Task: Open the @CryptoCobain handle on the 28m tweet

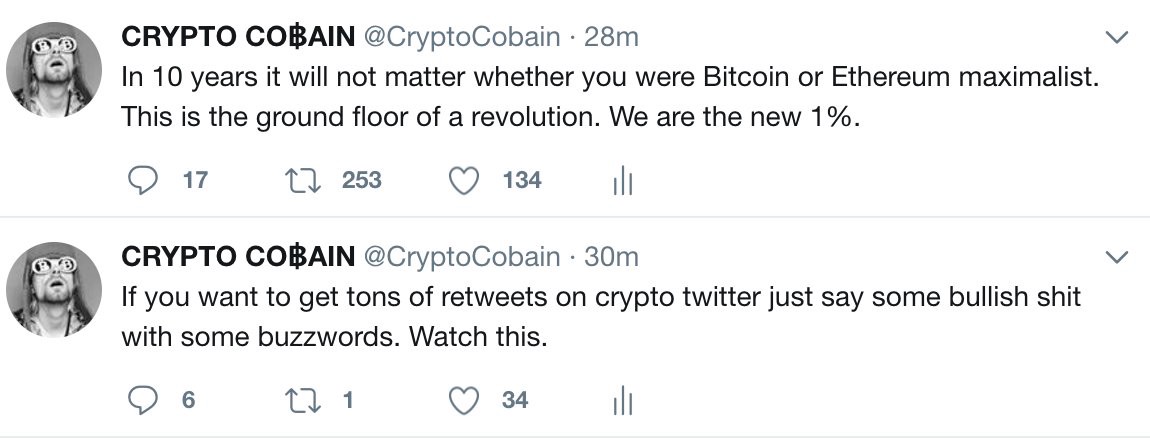Action: (x=461, y=37)
